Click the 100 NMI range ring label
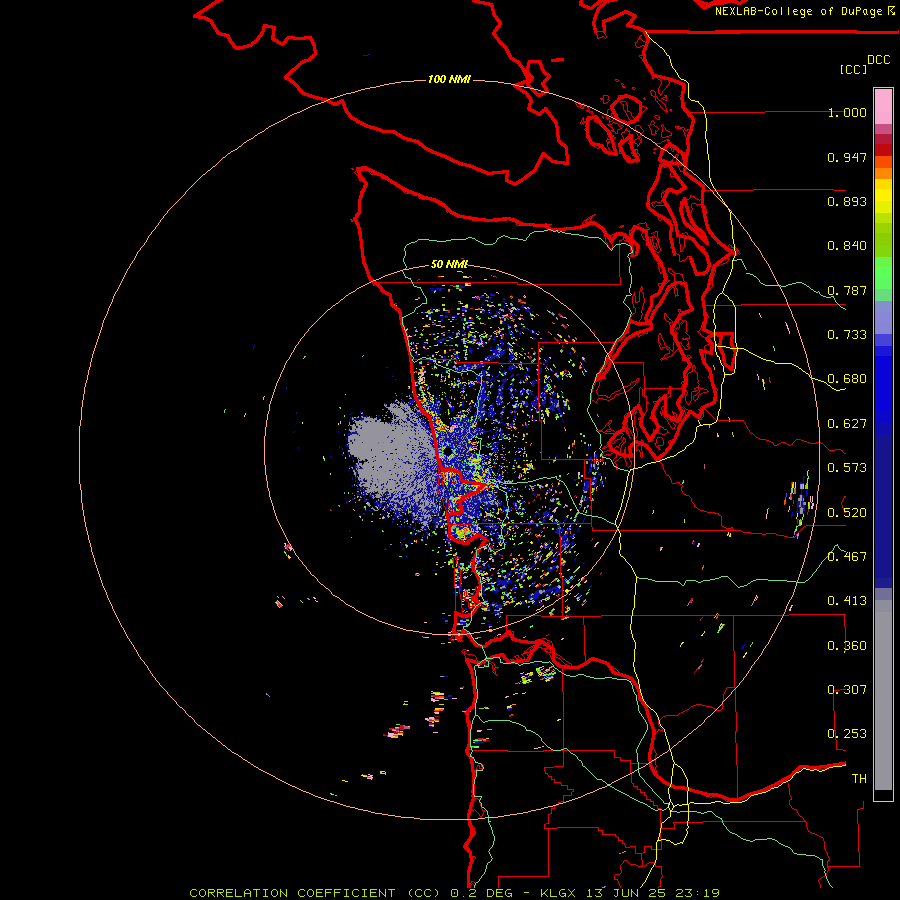Image resolution: width=900 pixels, height=900 pixels. pyautogui.click(x=449, y=79)
